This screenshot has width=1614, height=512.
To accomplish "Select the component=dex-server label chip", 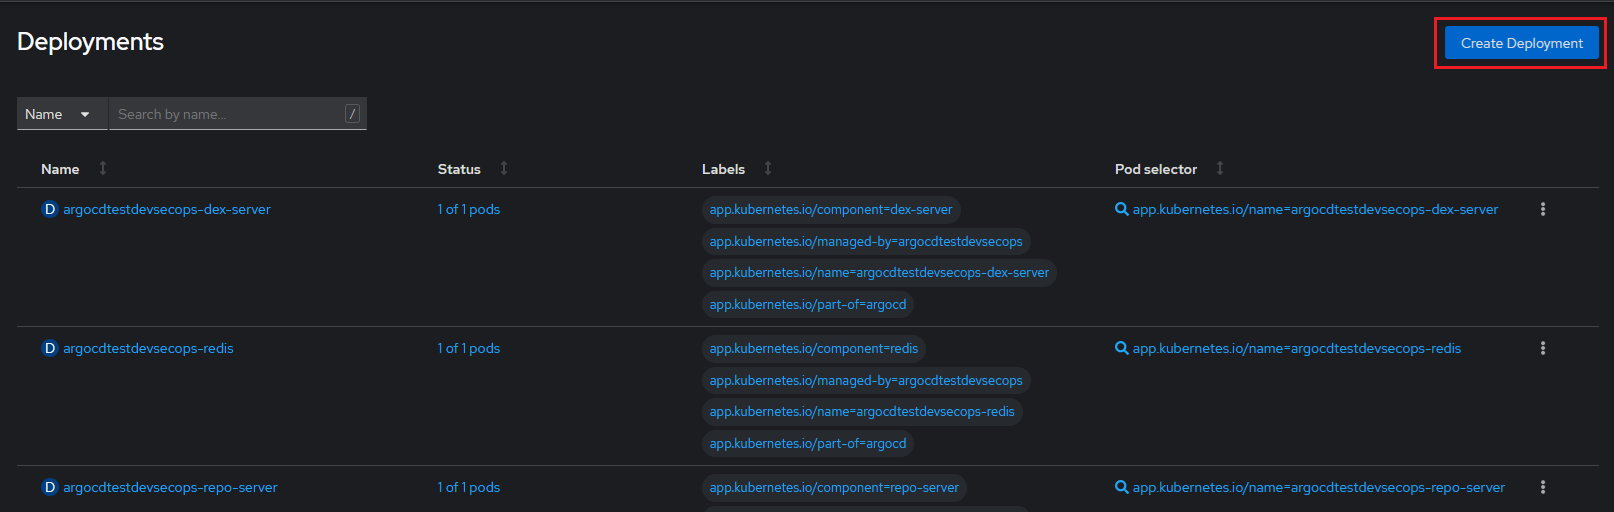I will click(830, 210).
